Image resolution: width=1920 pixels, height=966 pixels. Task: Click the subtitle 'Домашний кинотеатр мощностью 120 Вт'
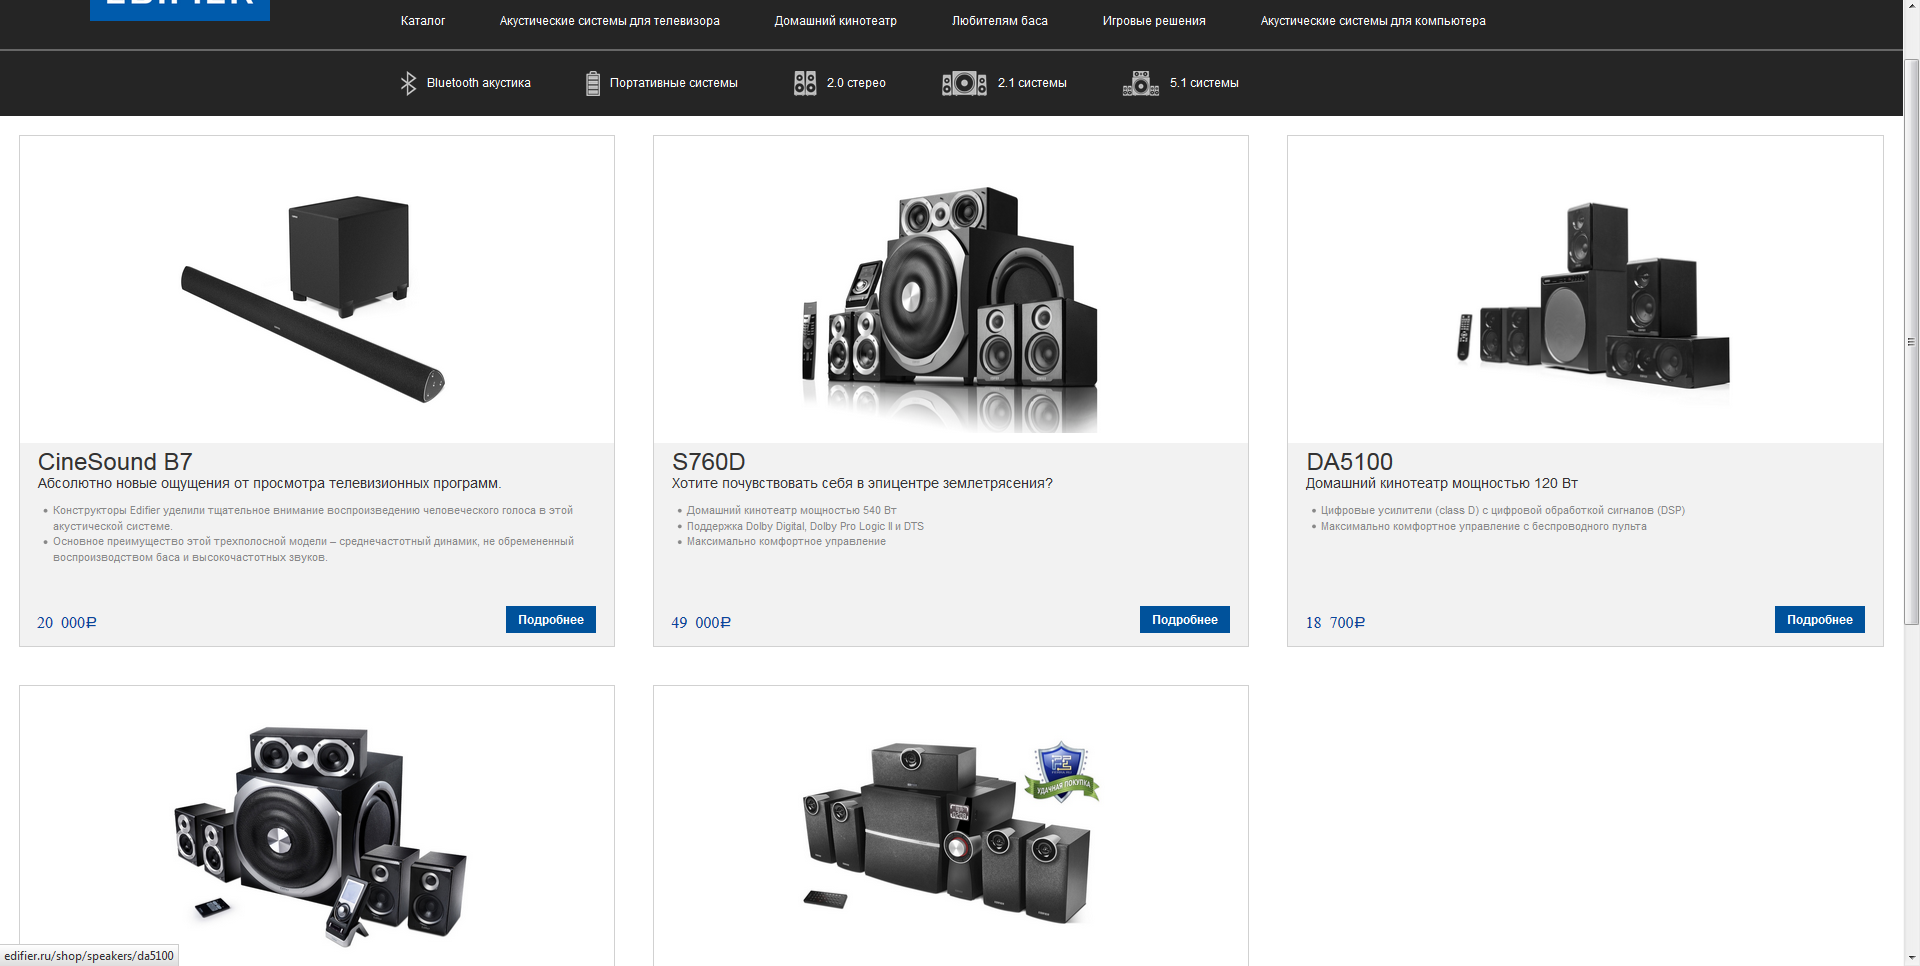pyautogui.click(x=1442, y=484)
